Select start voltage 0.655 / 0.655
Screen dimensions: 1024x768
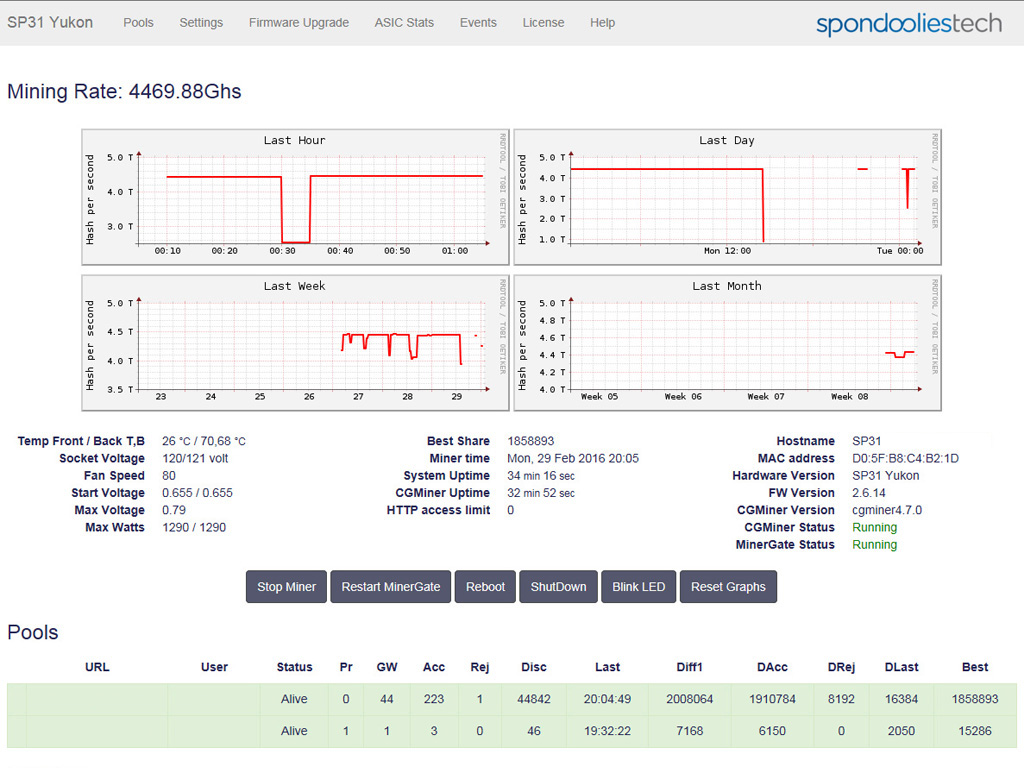[197, 492]
